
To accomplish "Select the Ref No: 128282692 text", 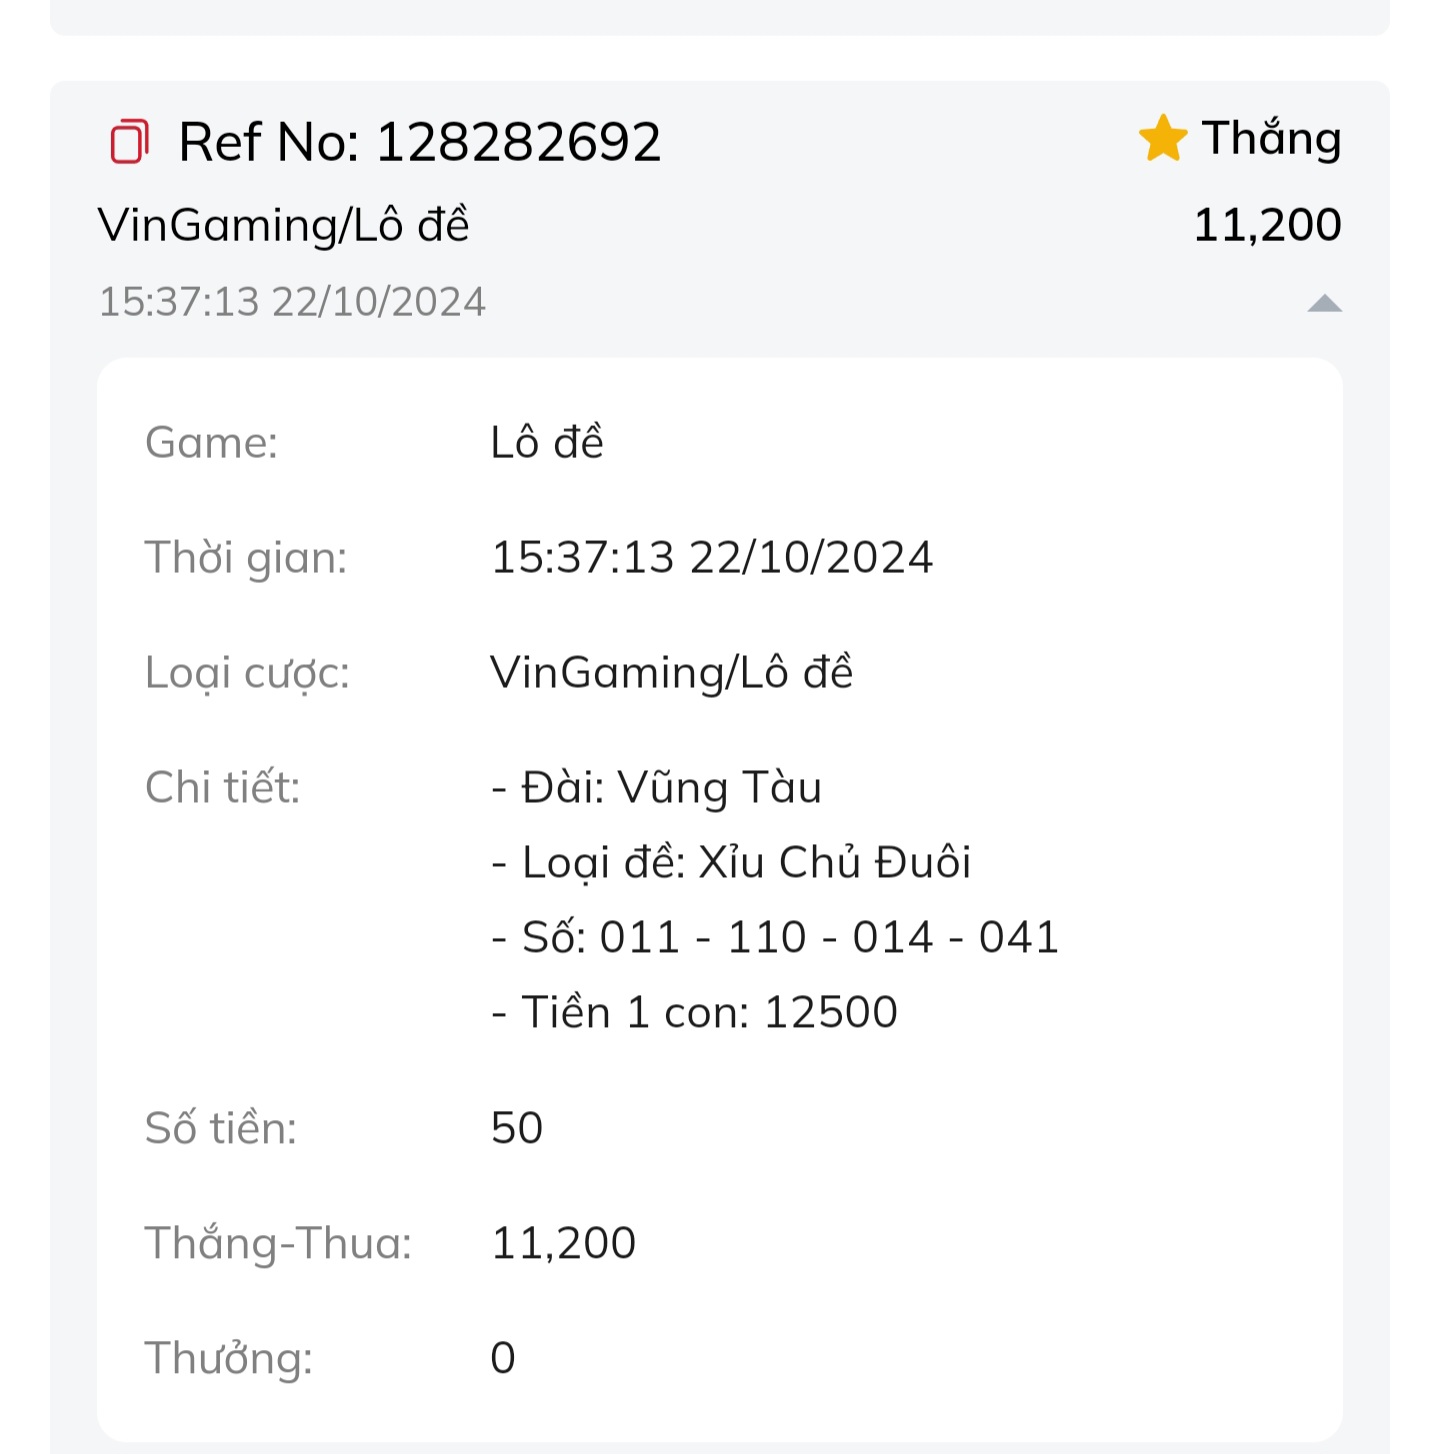I will pyautogui.click(x=420, y=142).
